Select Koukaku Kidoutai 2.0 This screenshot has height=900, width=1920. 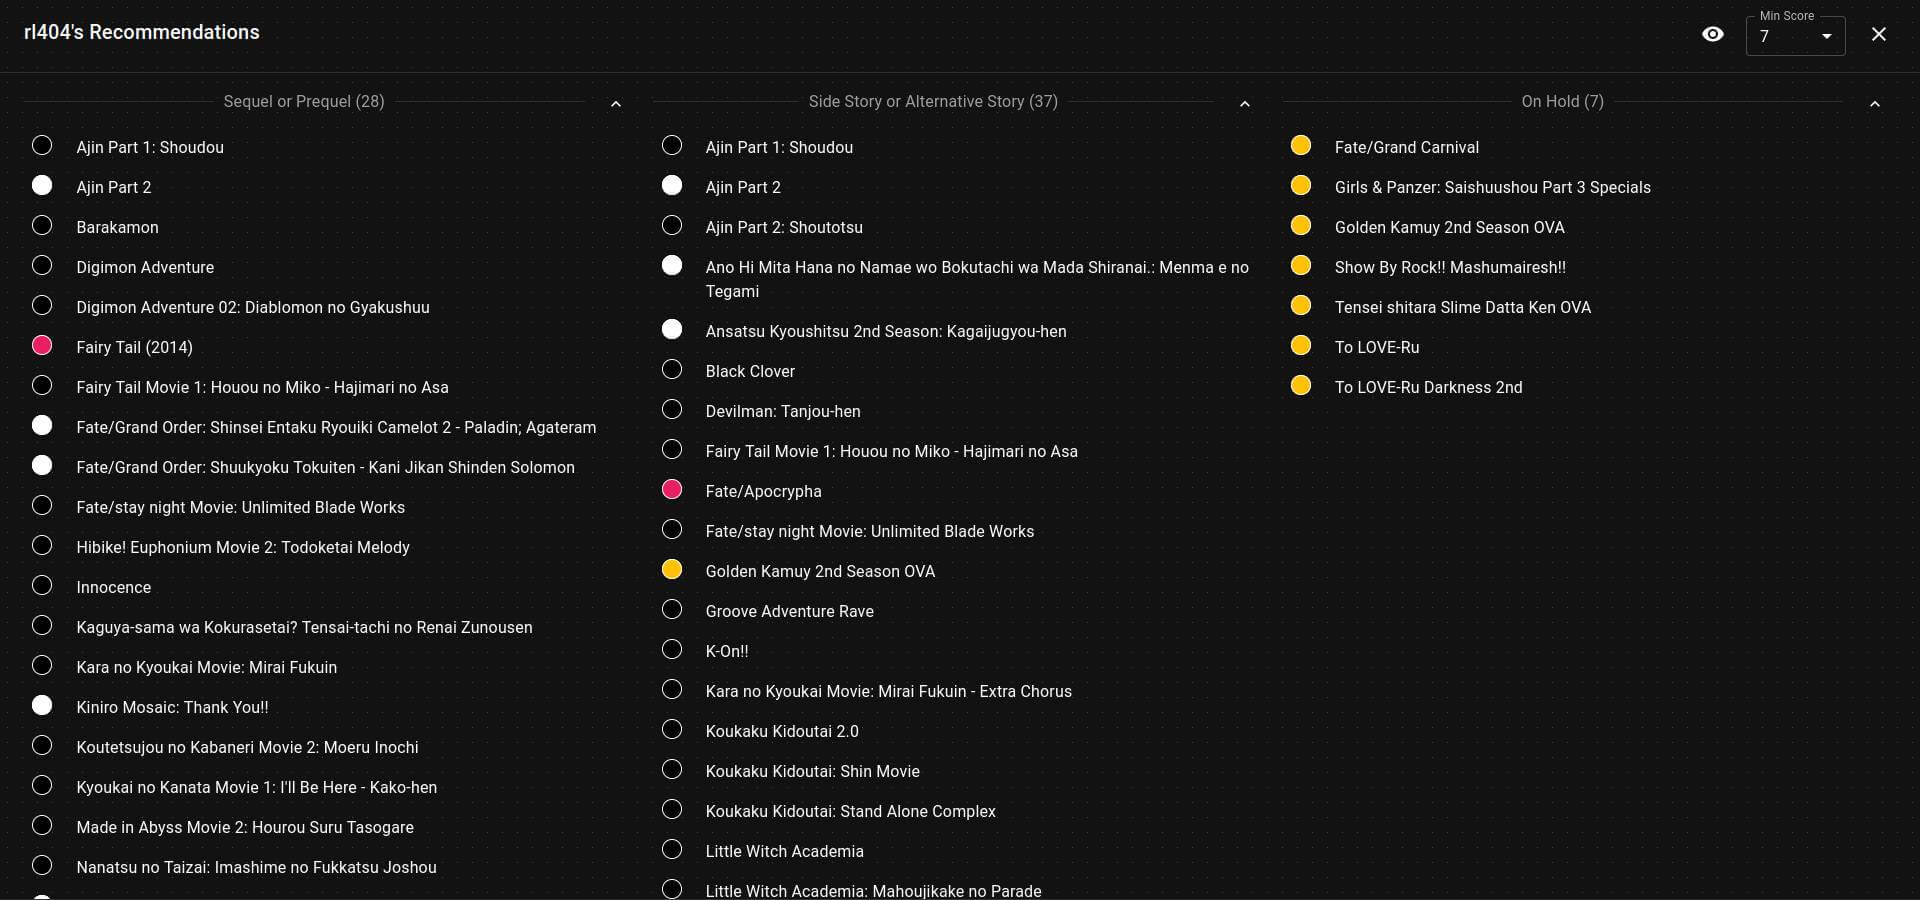pos(782,731)
